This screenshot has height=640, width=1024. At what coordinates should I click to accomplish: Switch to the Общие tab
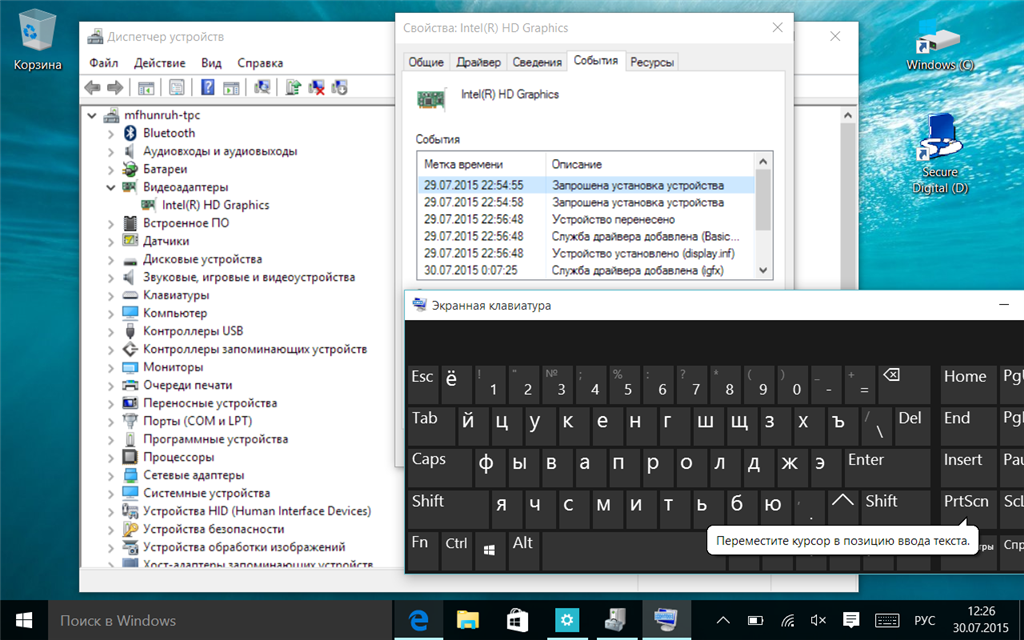click(426, 62)
